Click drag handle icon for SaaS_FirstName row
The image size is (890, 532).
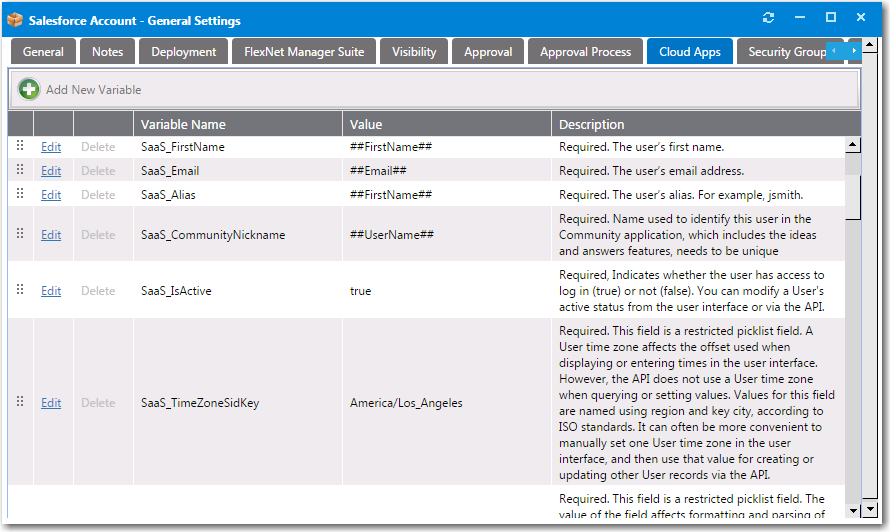20,146
